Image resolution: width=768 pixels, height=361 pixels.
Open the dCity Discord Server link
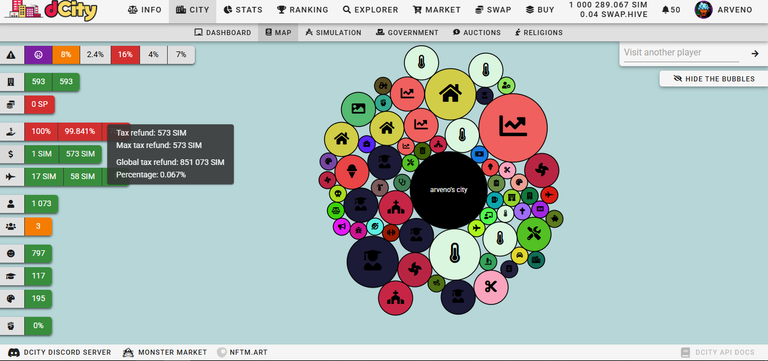click(60, 352)
